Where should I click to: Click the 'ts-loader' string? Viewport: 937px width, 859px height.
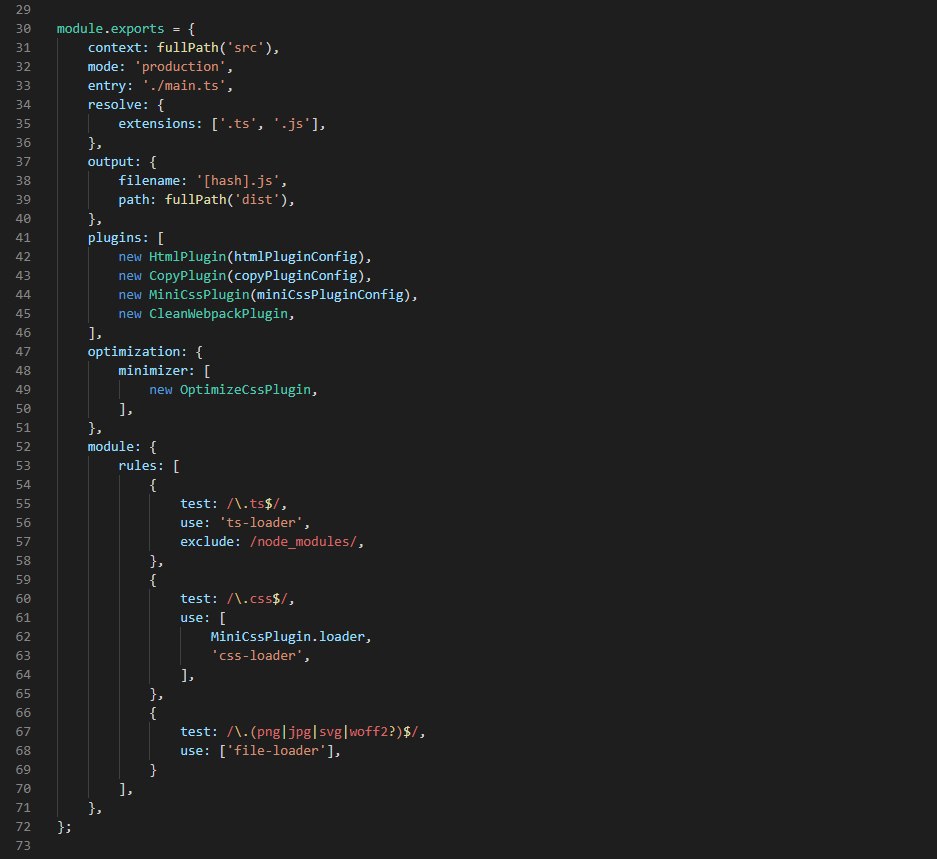point(261,522)
